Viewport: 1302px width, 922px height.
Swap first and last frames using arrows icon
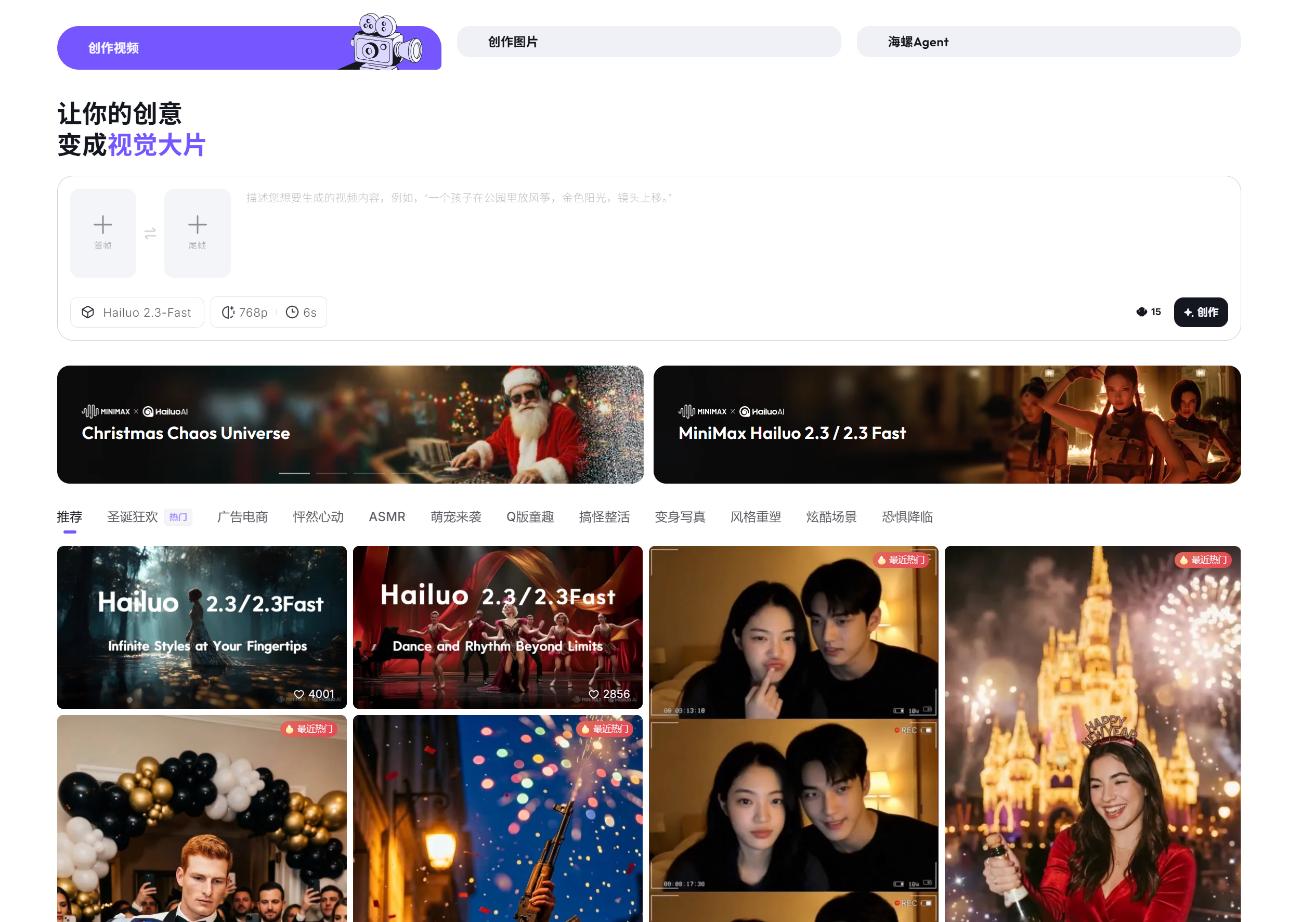pos(150,233)
